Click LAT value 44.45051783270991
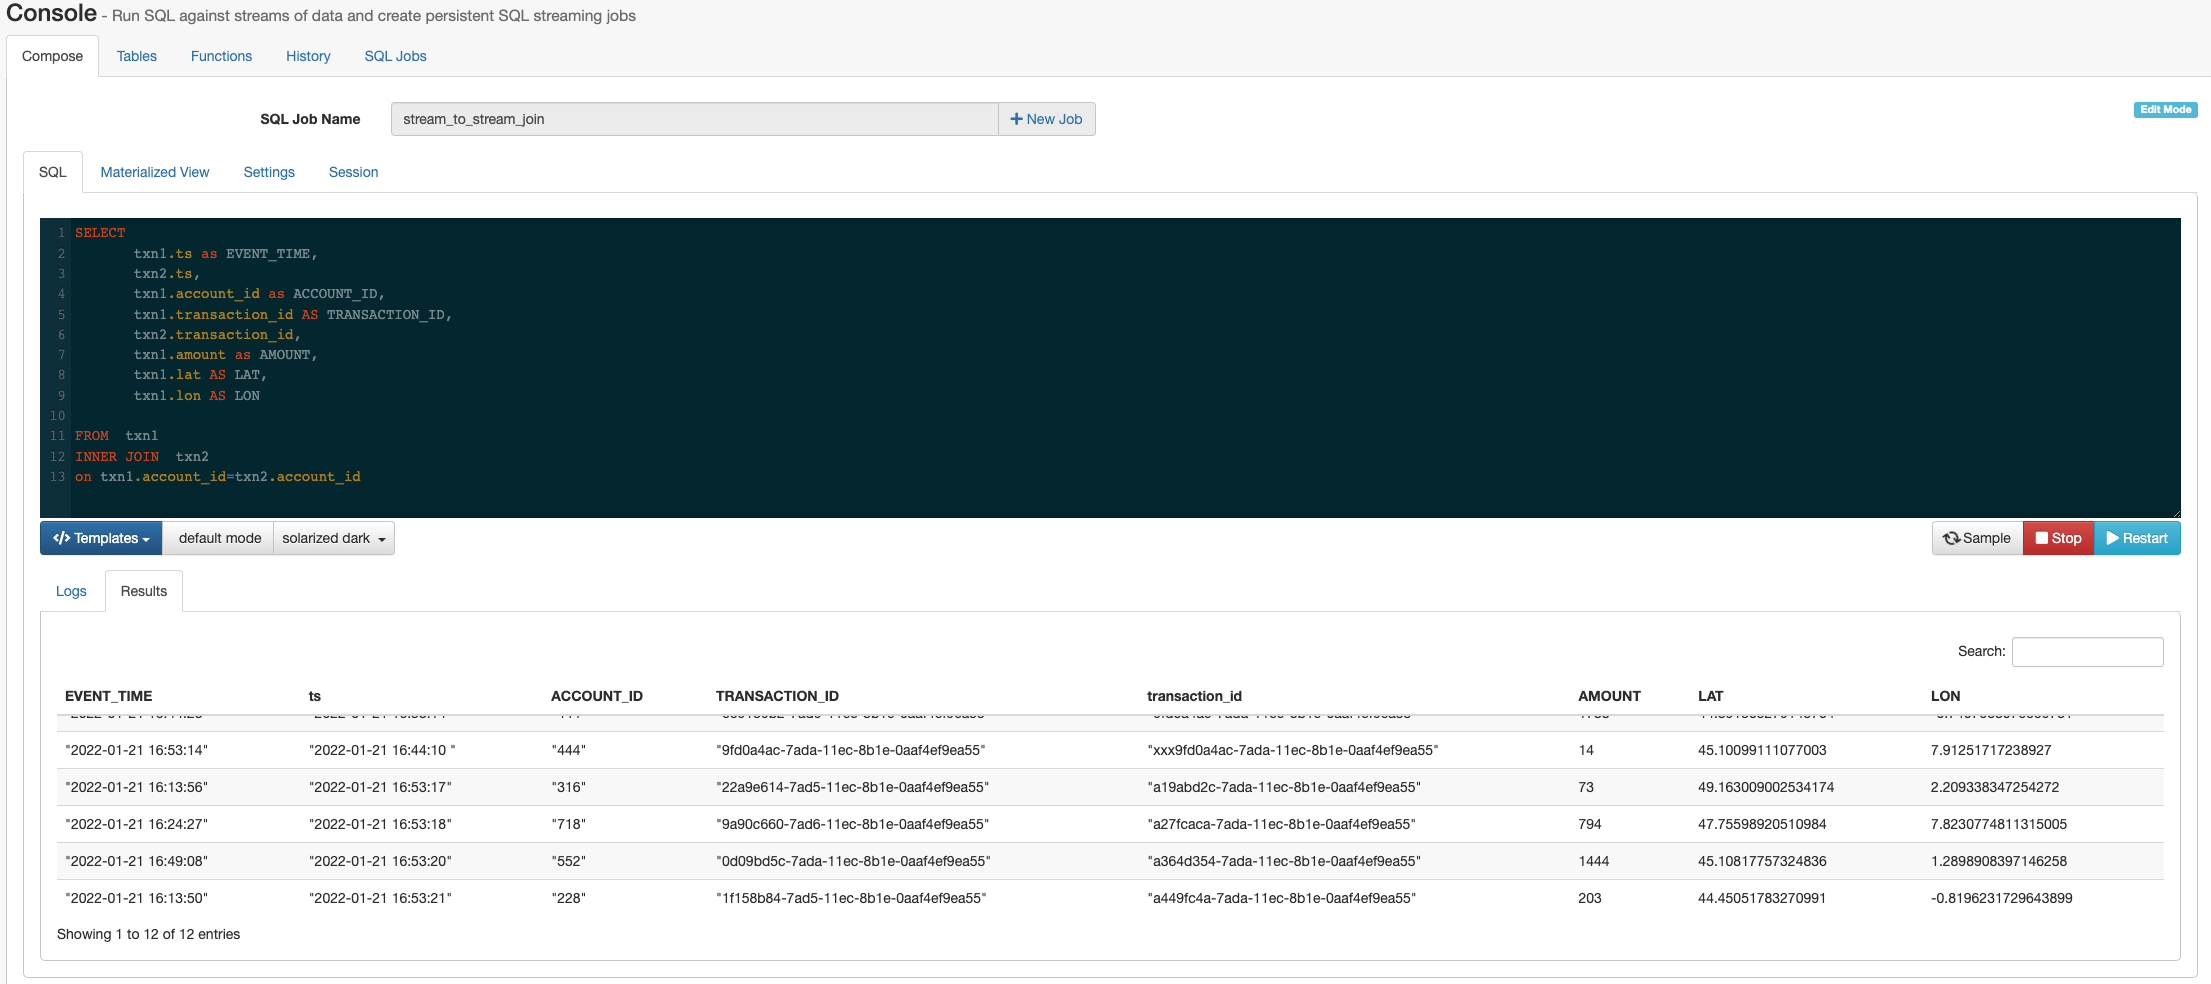 1762,898
